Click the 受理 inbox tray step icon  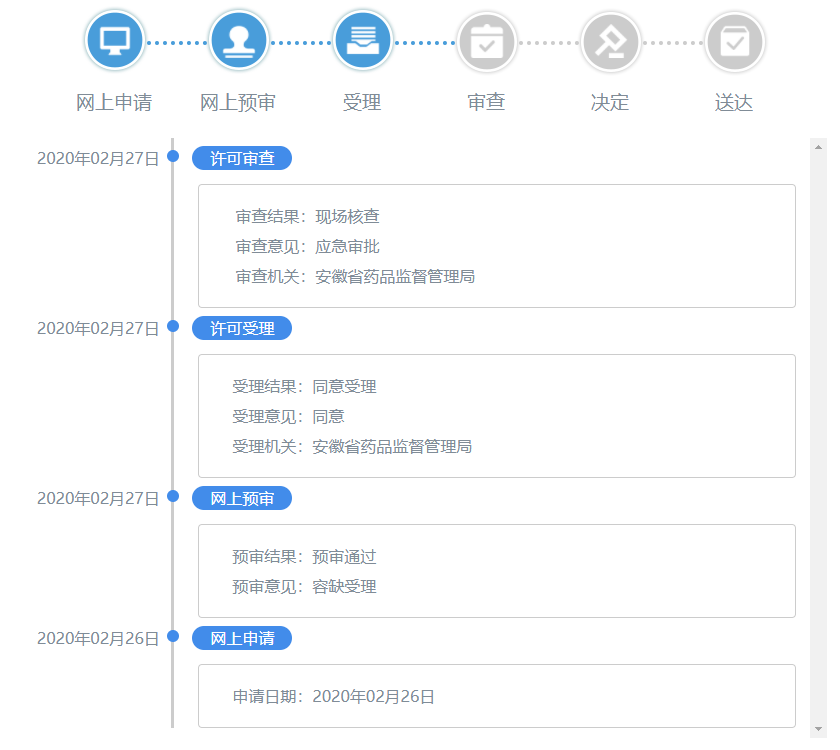362,41
